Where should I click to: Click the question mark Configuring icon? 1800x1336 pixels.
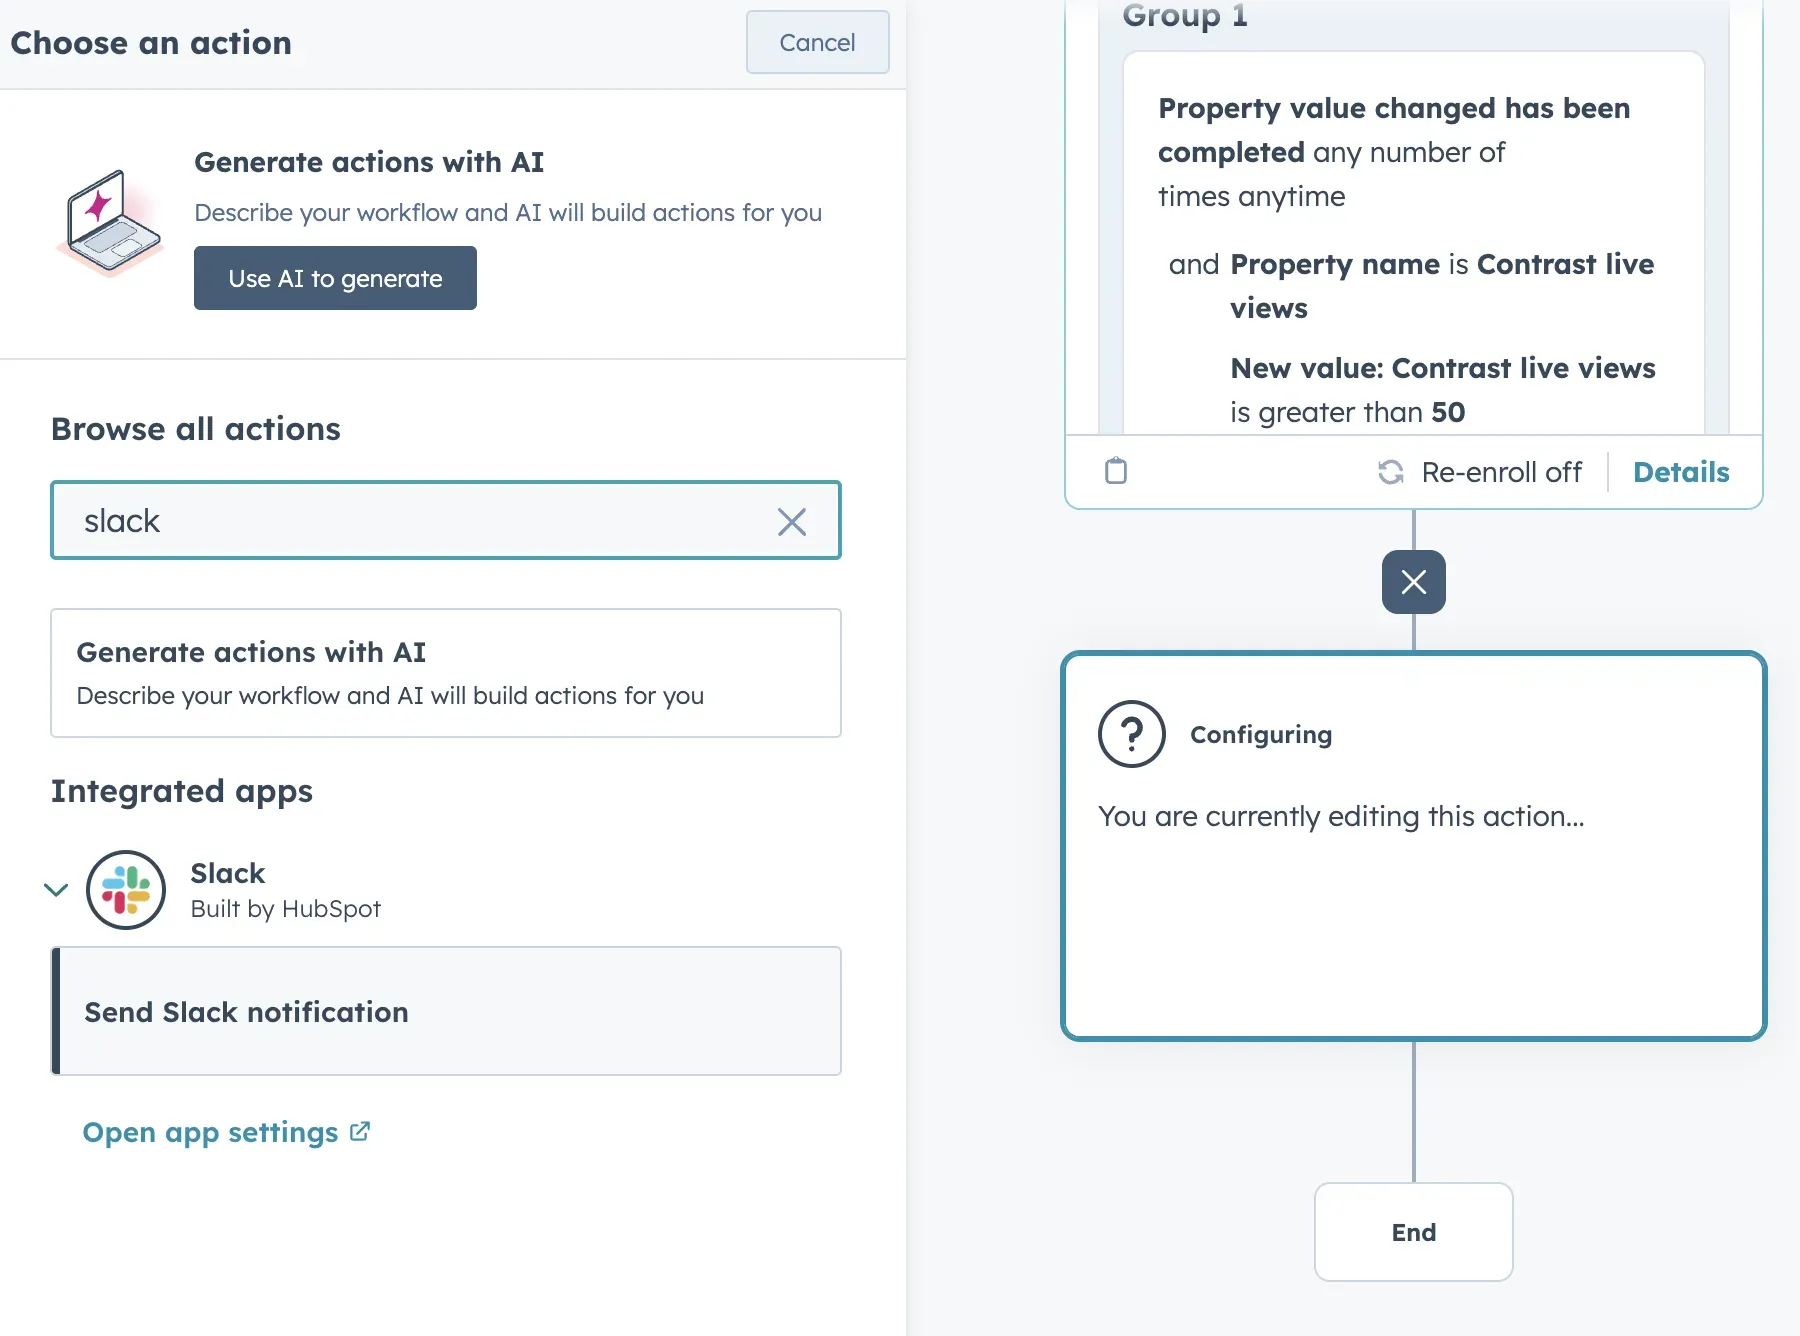click(x=1131, y=733)
